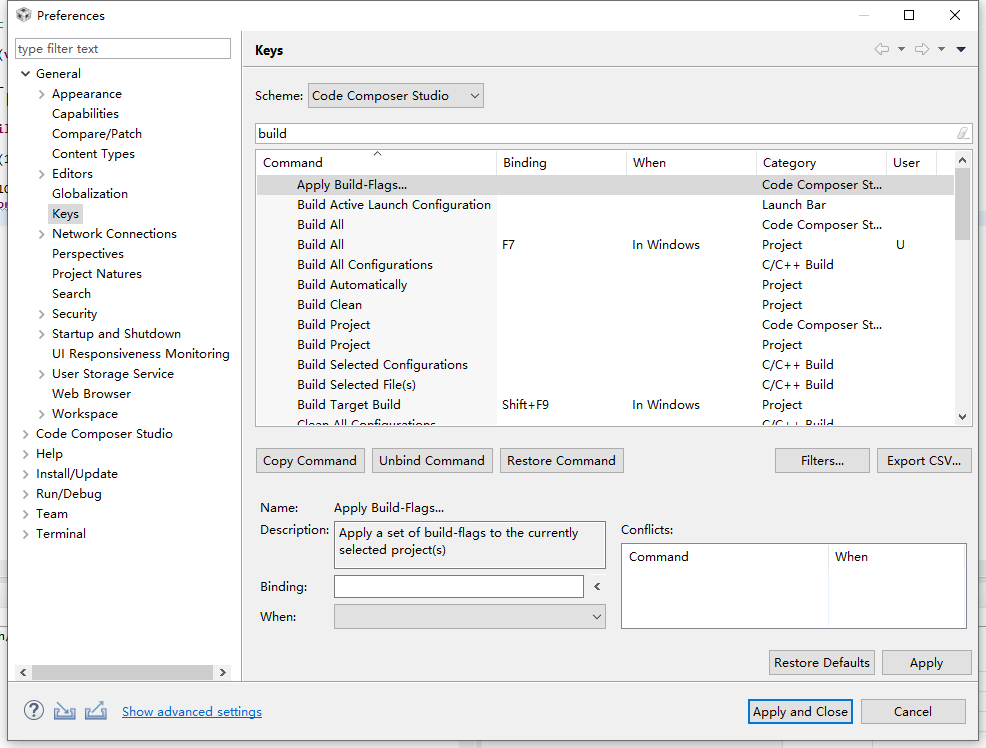Screen dimensions: 986x748
Task: Open Globalization preference page
Action: [90, 194]
